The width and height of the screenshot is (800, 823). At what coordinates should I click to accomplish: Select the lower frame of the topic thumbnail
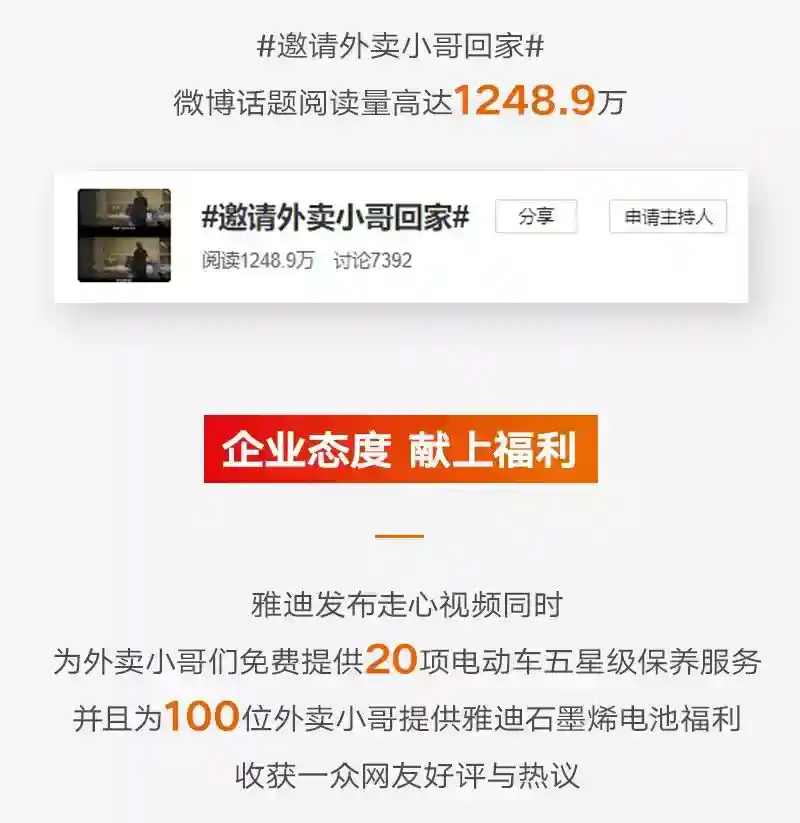click(124, 259)
